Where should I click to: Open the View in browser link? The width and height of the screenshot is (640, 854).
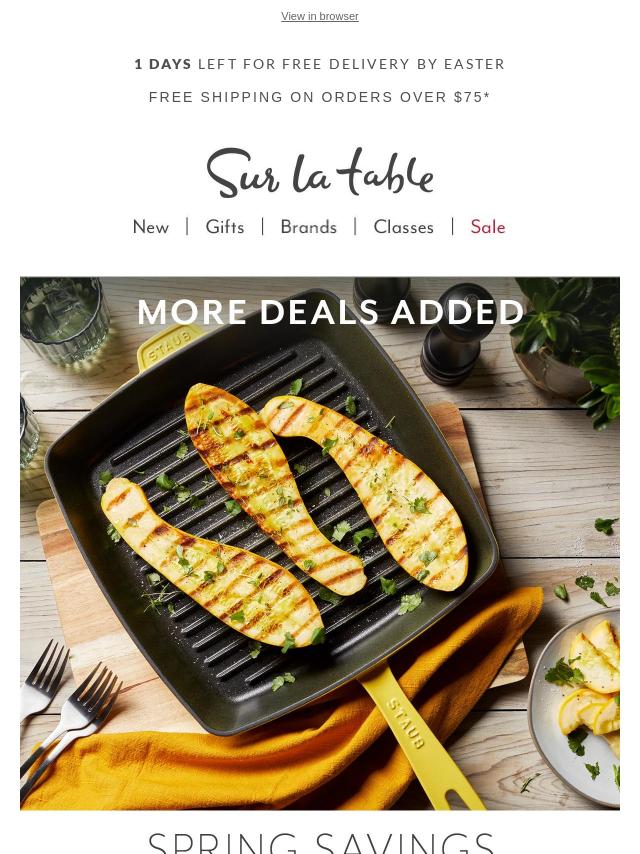[320, 16]
